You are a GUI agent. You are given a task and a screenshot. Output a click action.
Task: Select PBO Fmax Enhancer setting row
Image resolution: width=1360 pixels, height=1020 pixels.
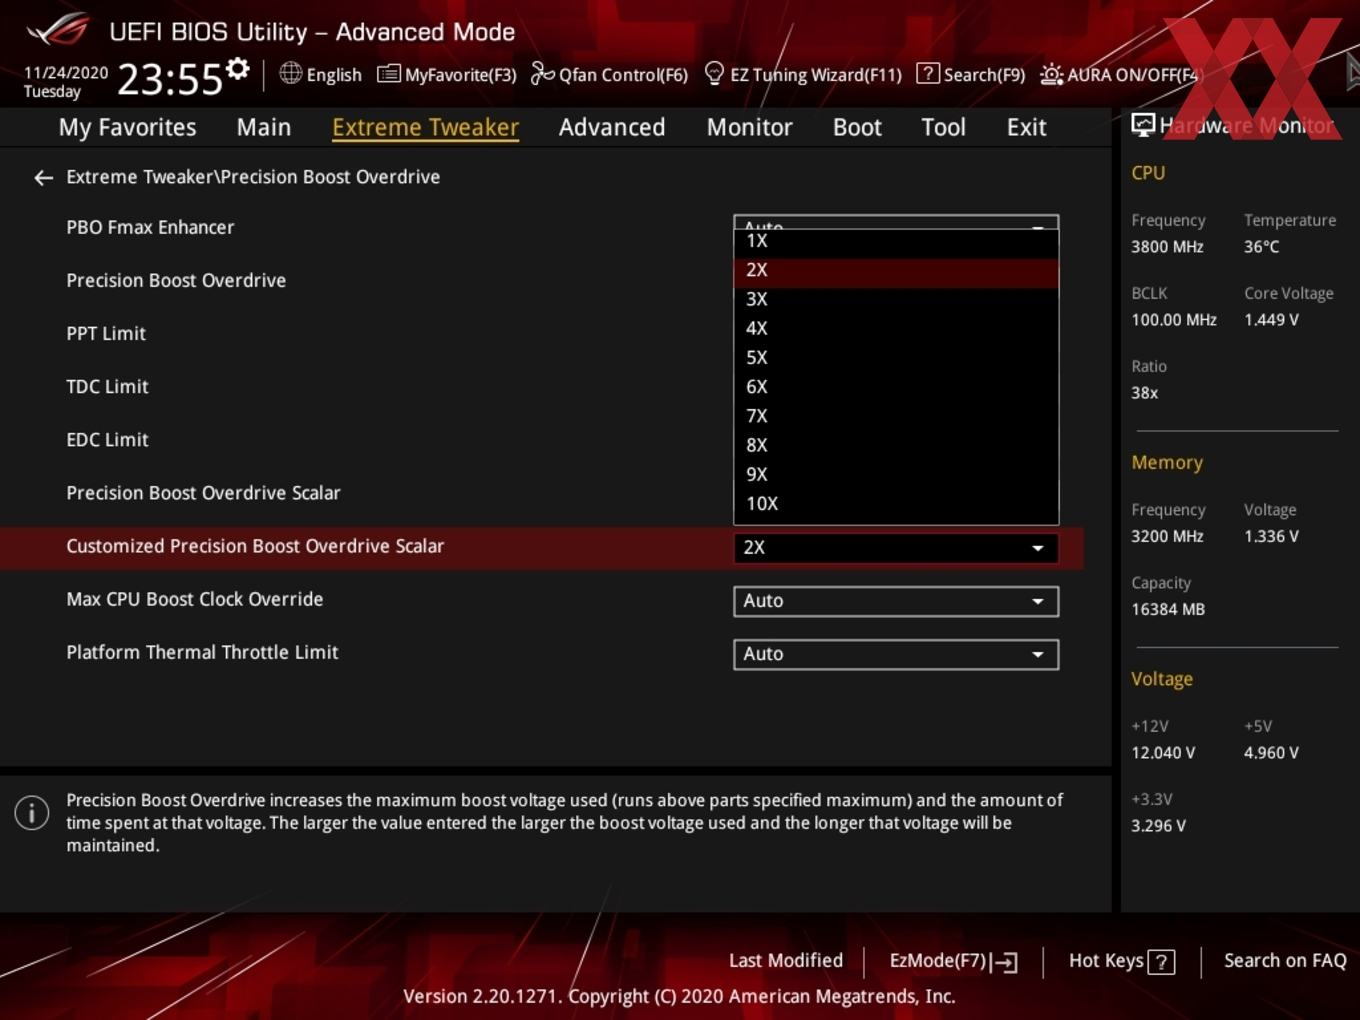(x=541, y=227)
